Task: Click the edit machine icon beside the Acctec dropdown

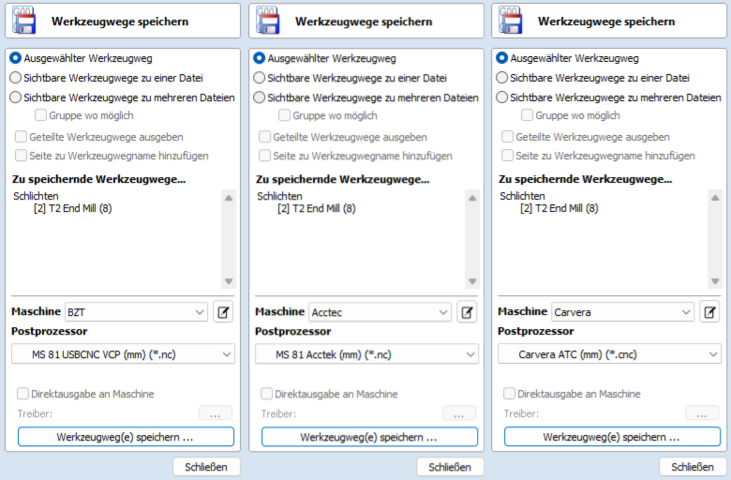Action: (x=466, y=312)
